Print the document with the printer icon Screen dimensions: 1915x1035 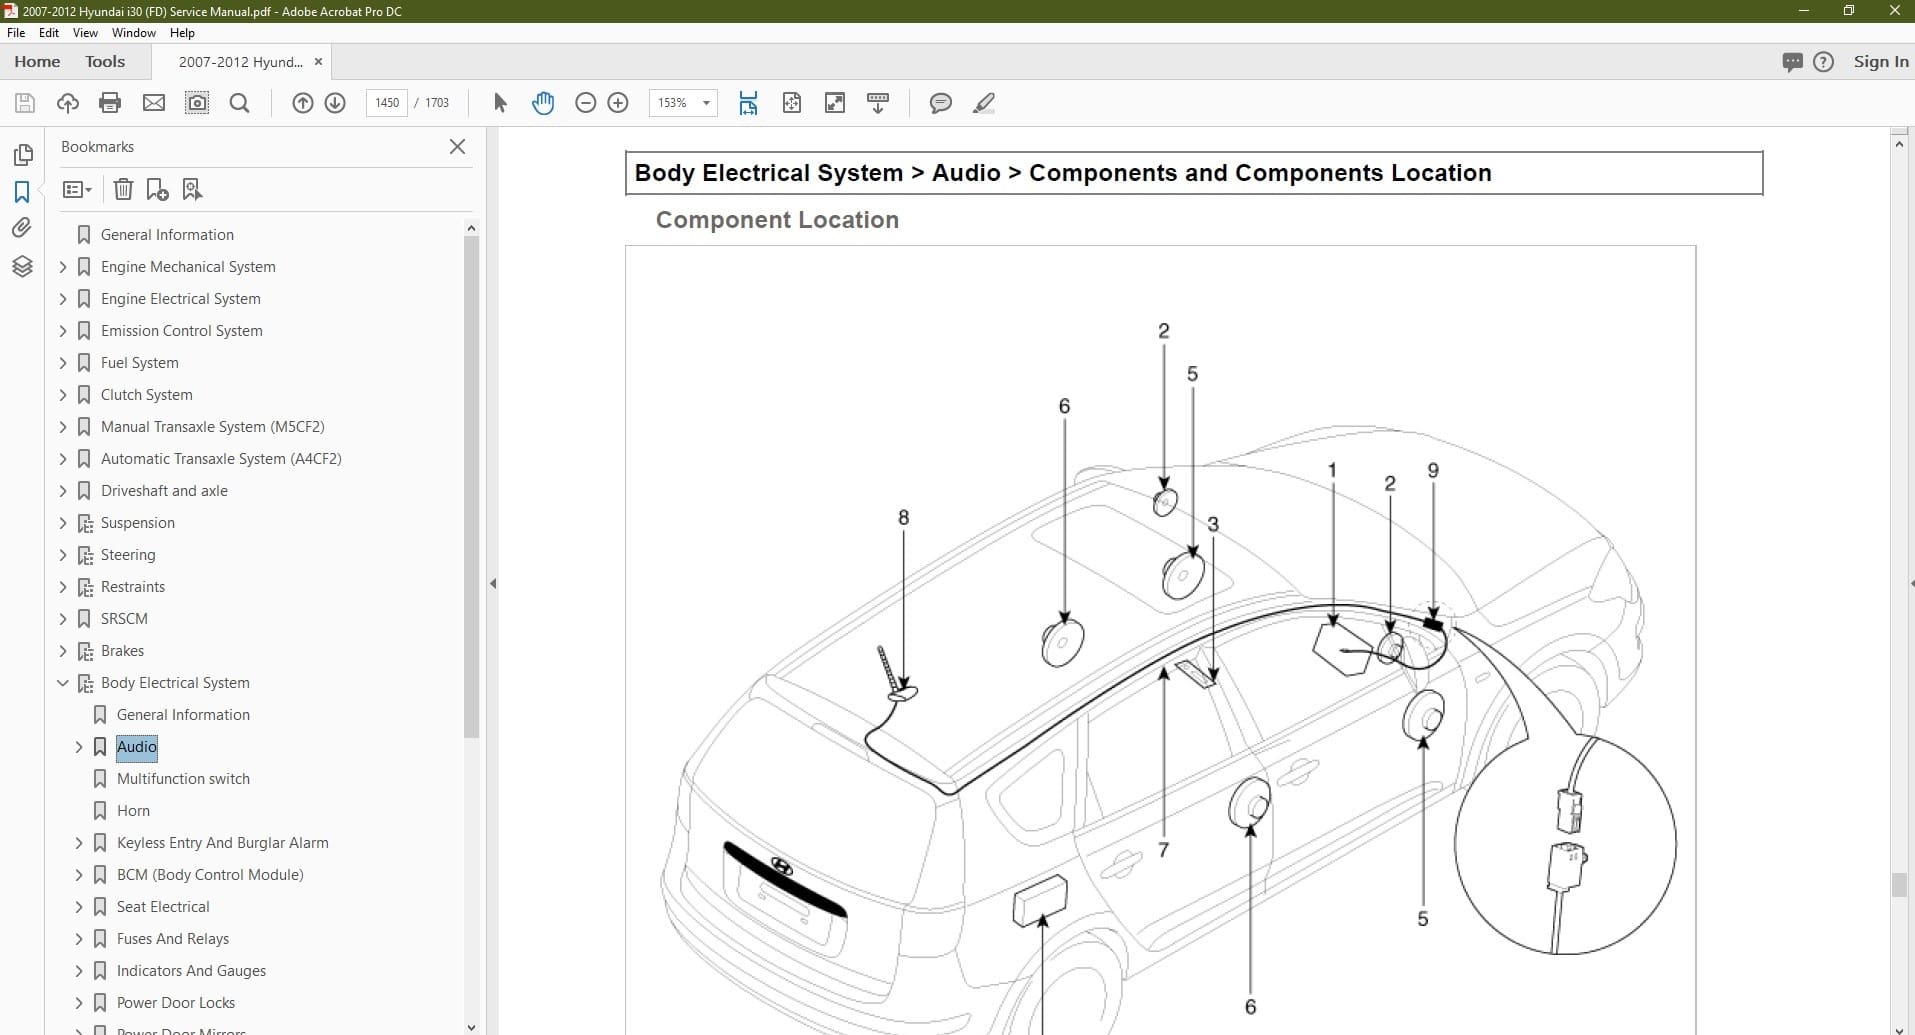pos(110,103)
